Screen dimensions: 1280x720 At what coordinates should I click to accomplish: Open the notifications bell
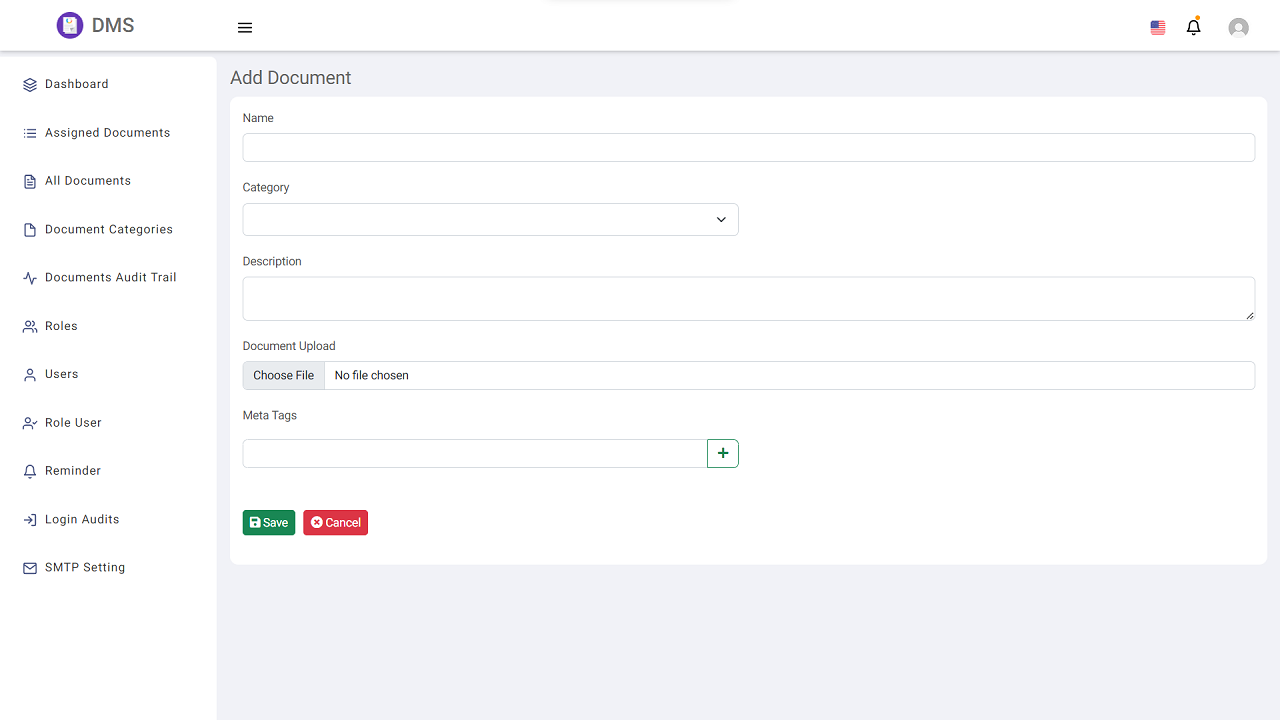click(1193, 28)
